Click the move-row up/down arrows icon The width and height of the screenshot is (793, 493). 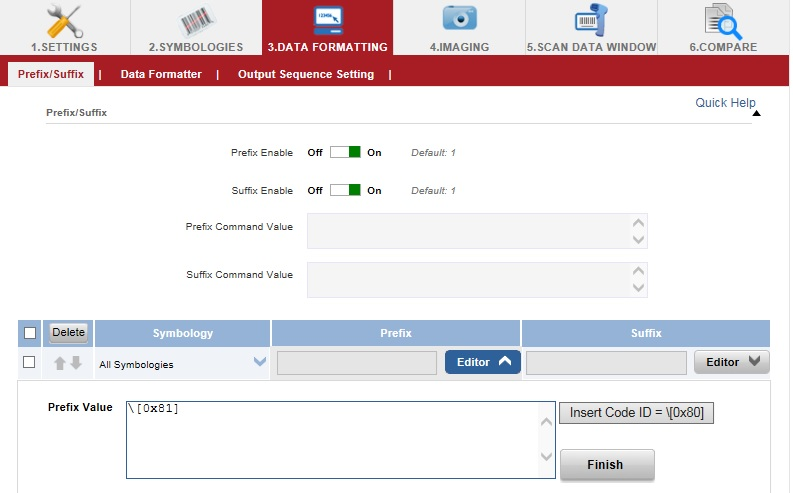tap(68, 363)
